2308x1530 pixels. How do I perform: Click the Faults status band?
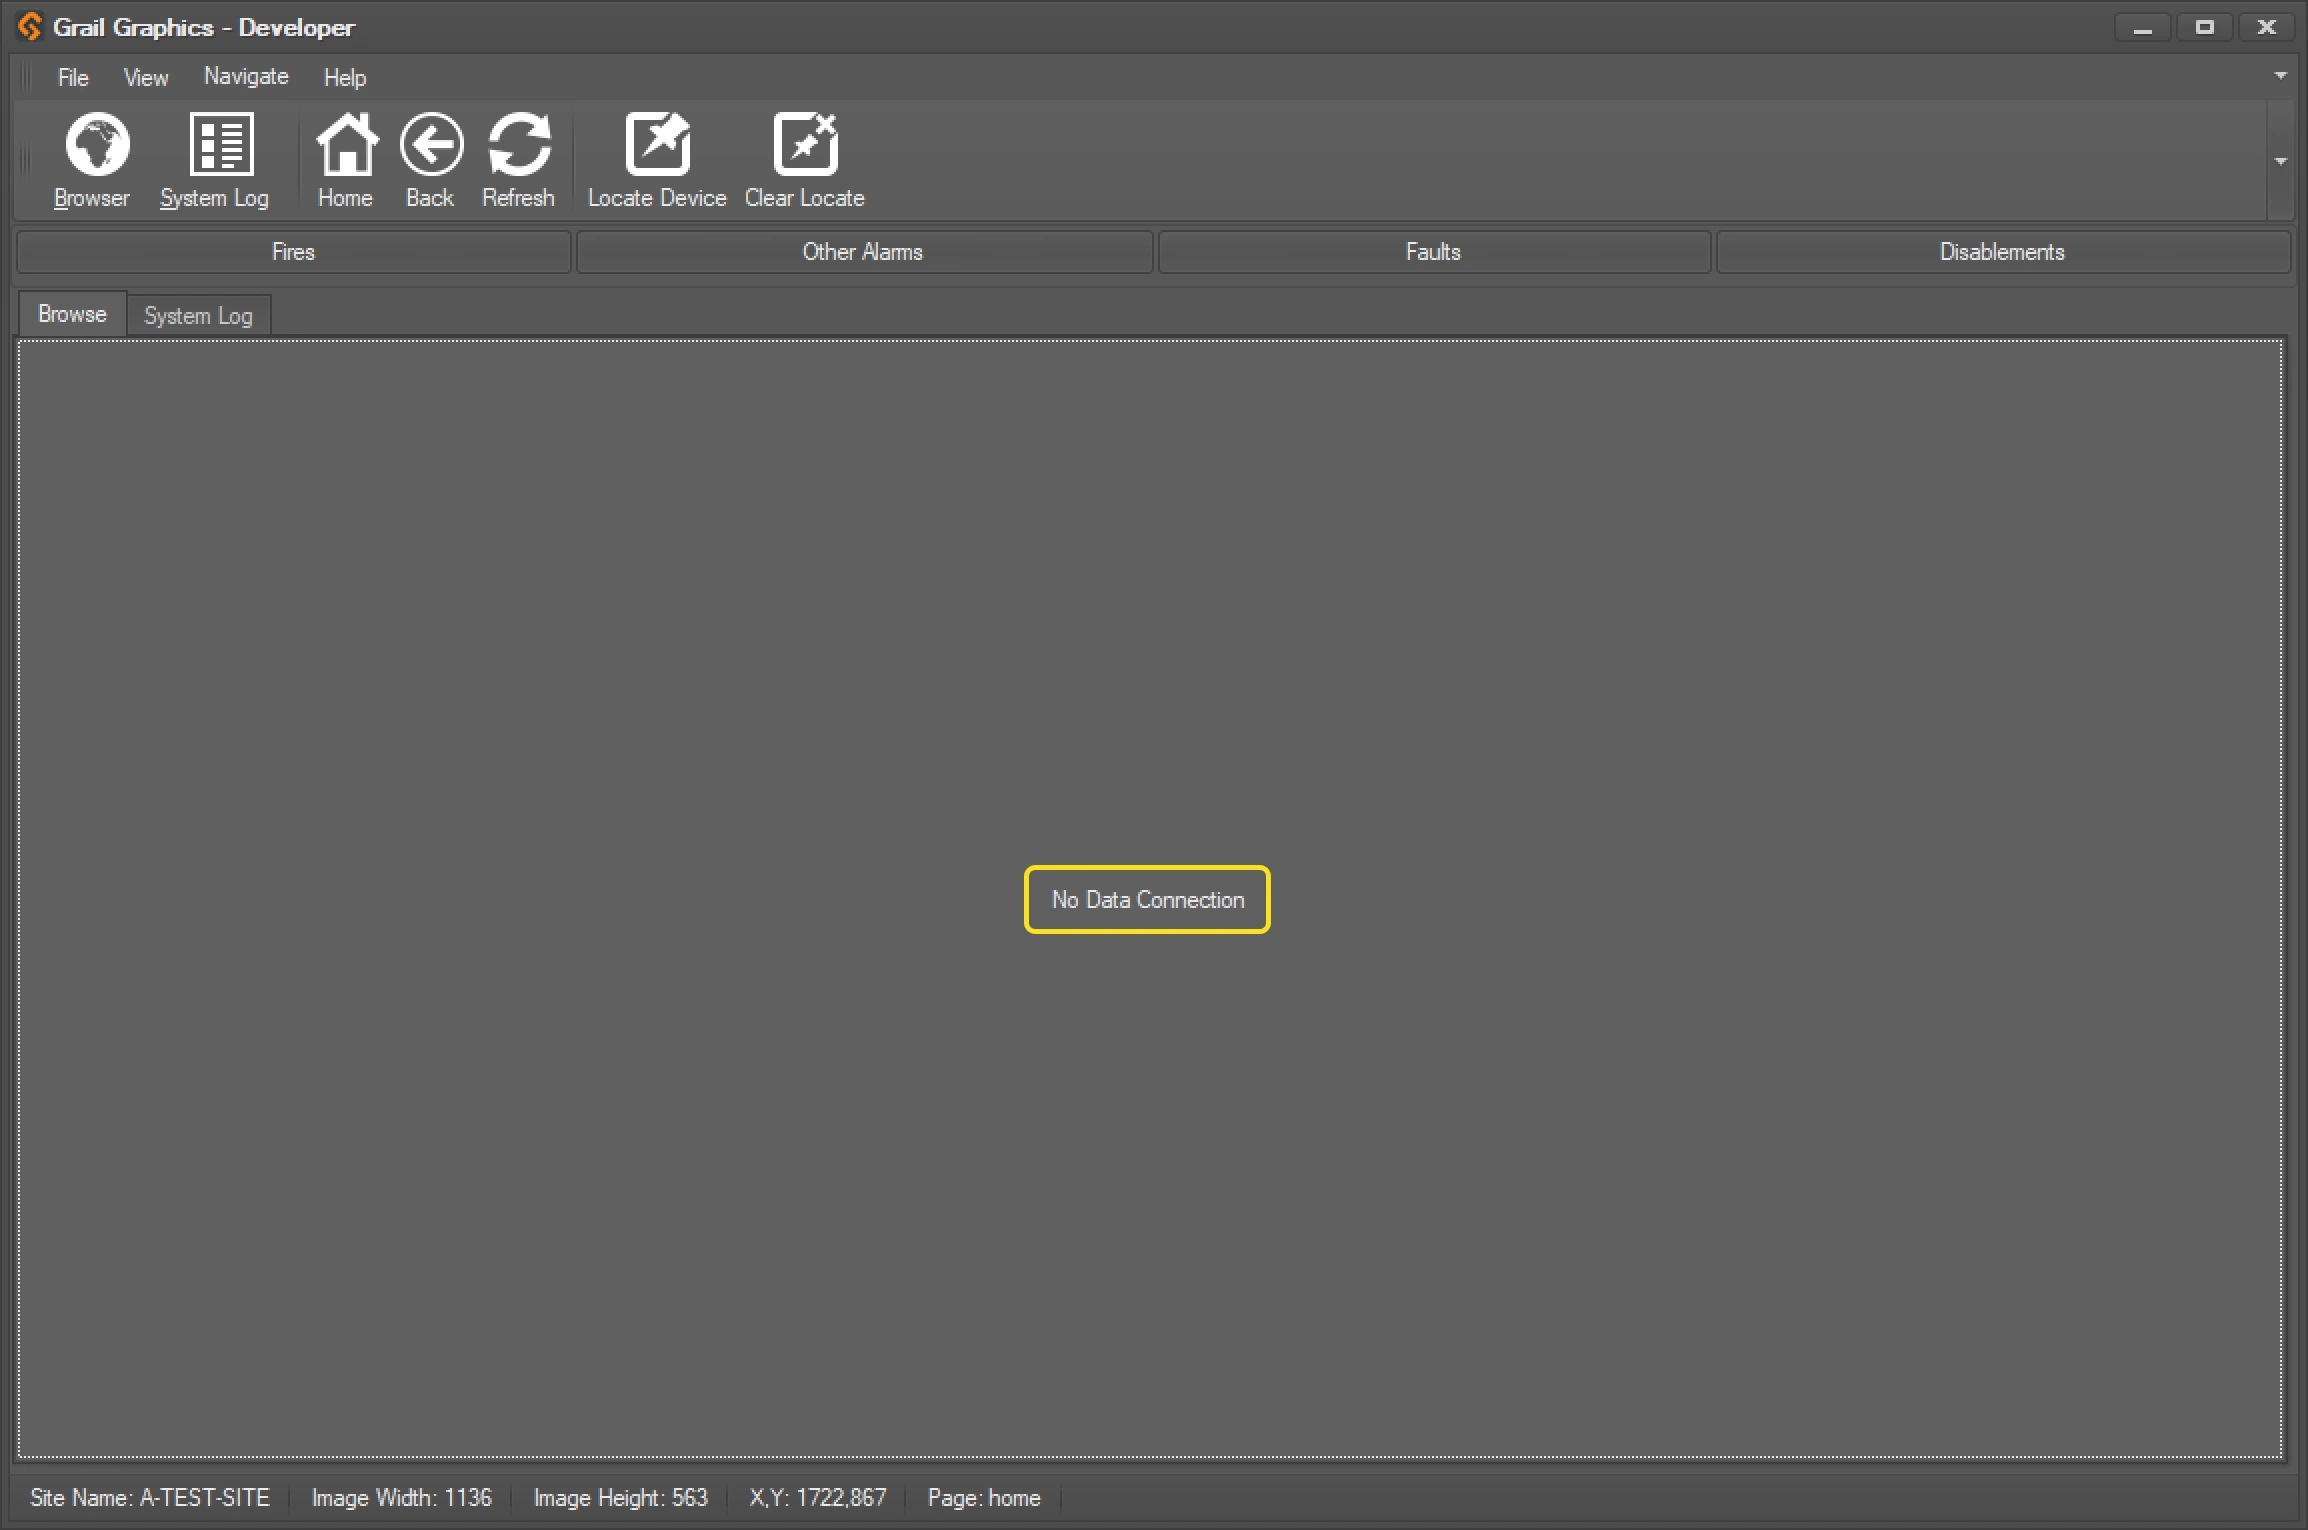tap(1432, 252)
